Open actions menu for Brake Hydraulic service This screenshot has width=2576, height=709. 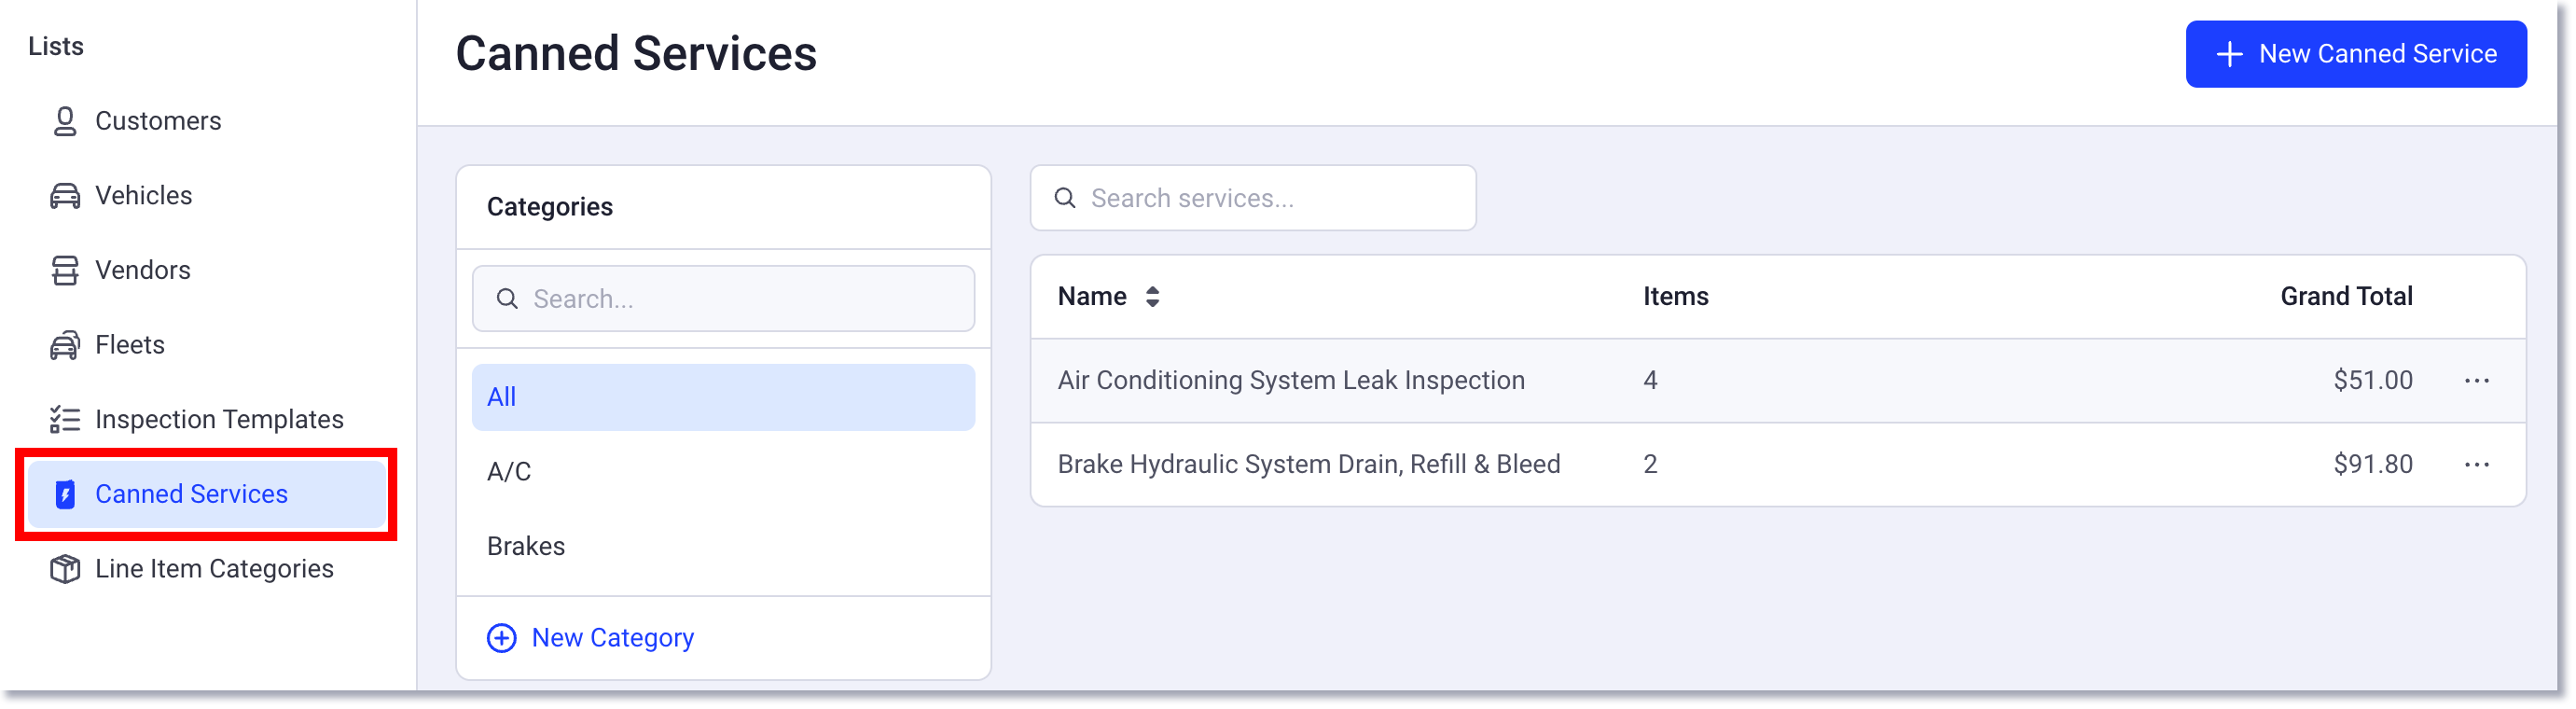click(2478, 463)
